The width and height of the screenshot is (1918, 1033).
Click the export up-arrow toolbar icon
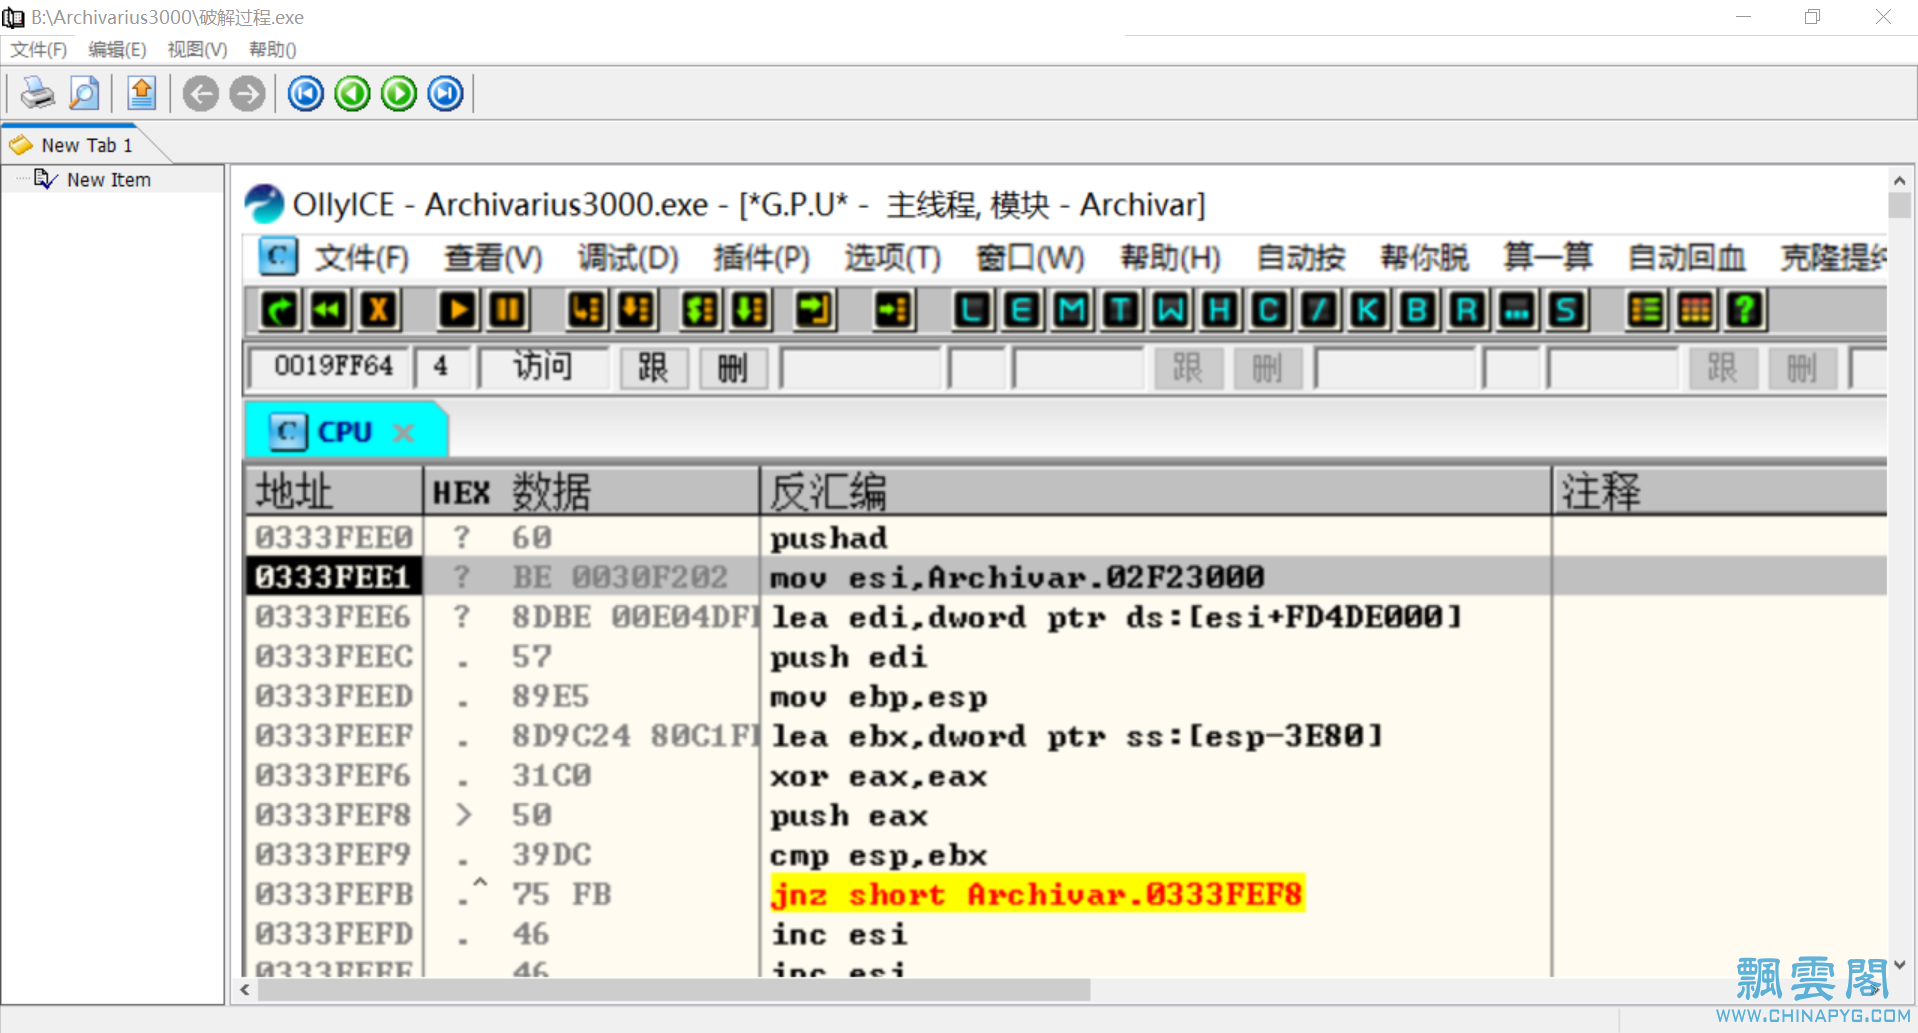(x=142, y=93)
